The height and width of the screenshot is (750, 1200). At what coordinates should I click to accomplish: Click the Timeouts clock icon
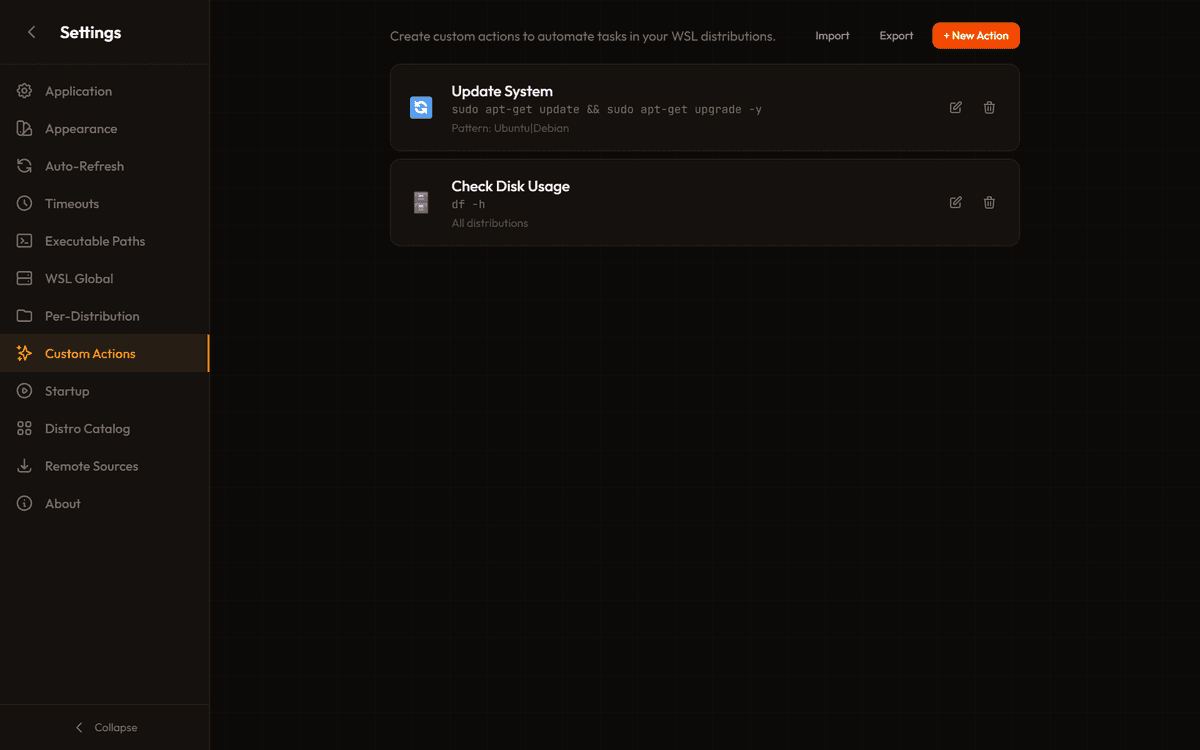coord(24,203)
